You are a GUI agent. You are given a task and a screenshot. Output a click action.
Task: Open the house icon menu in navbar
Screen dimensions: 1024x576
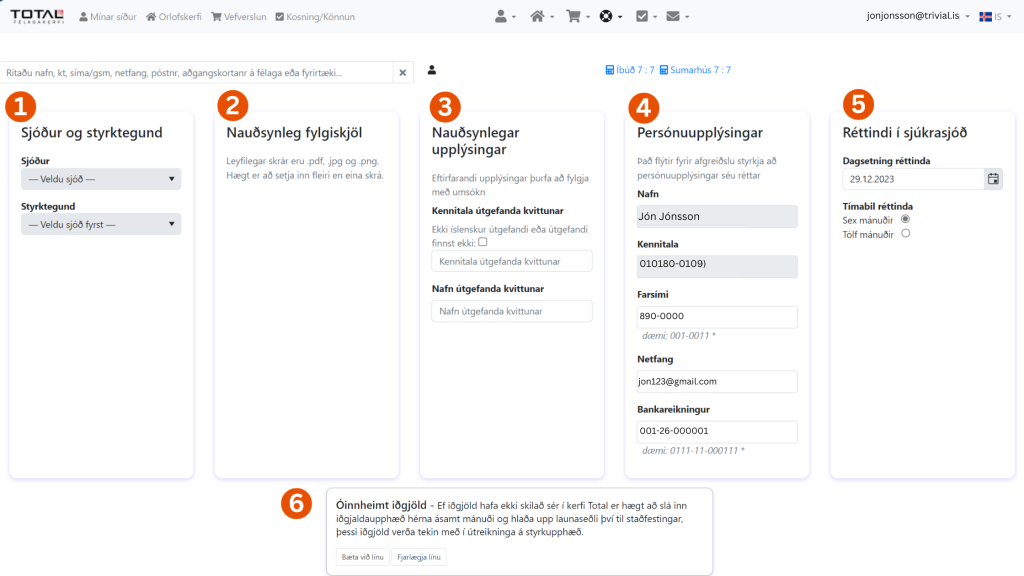click(x=542, y=16)
